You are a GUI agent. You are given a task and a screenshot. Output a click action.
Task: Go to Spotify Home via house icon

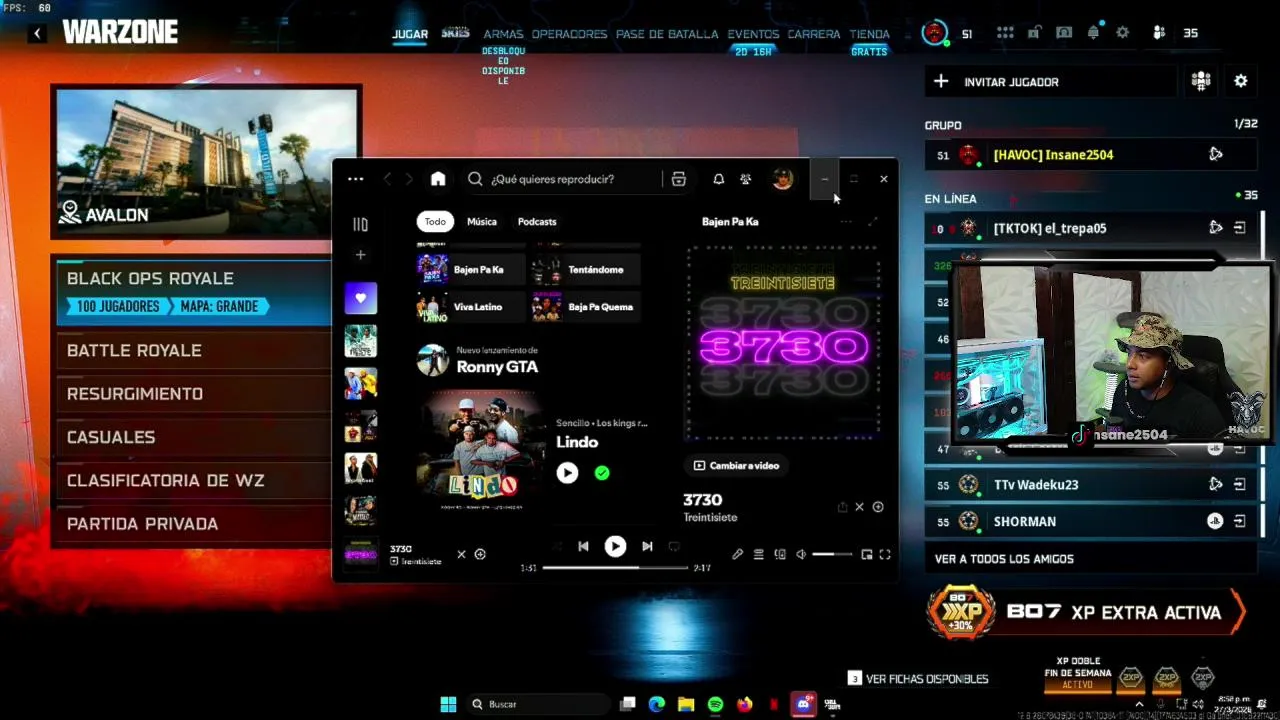pos(438,179)
